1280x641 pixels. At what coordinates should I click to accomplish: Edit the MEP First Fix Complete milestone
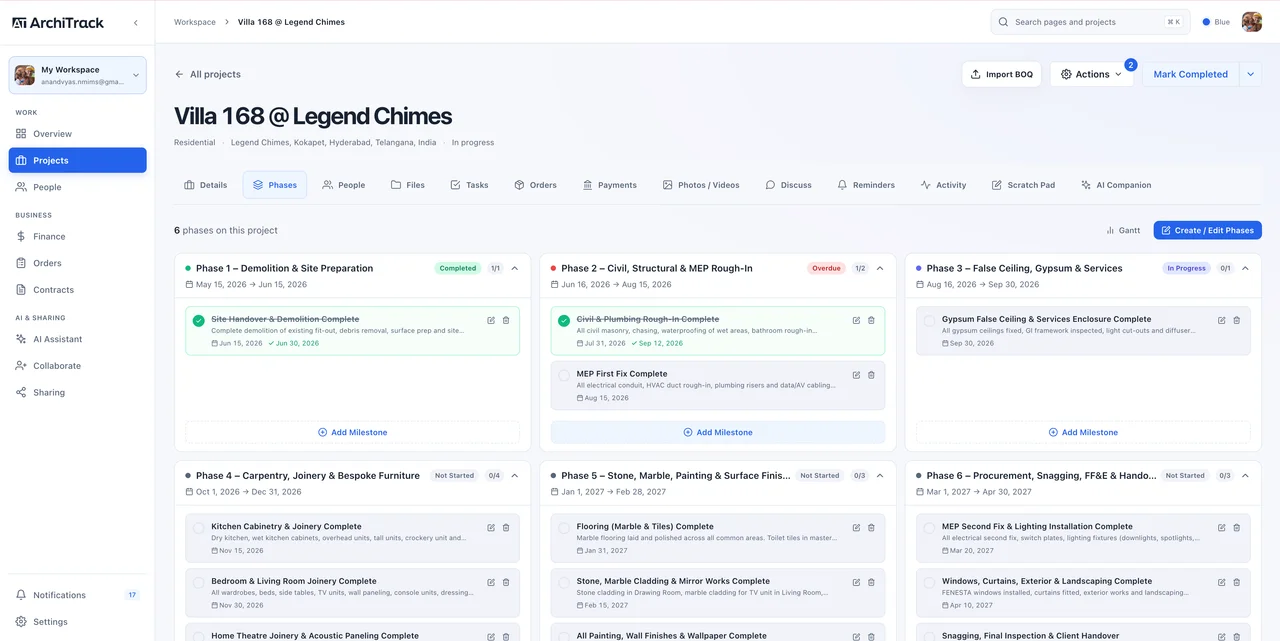coord(856,375)
